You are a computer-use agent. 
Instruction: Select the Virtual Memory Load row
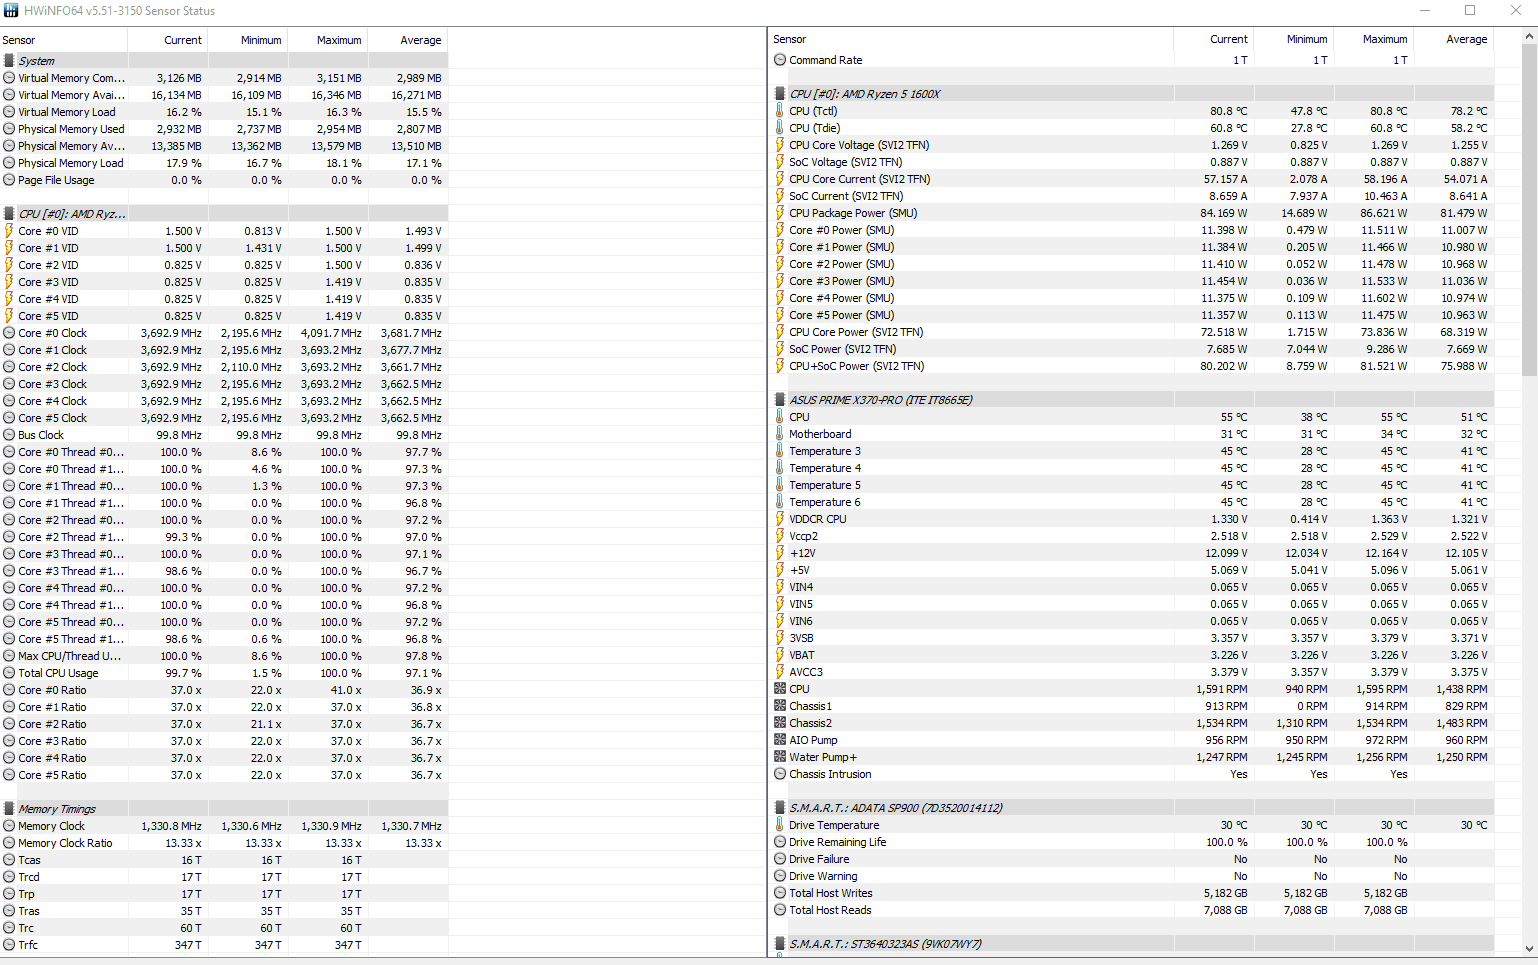click(224, 112)
